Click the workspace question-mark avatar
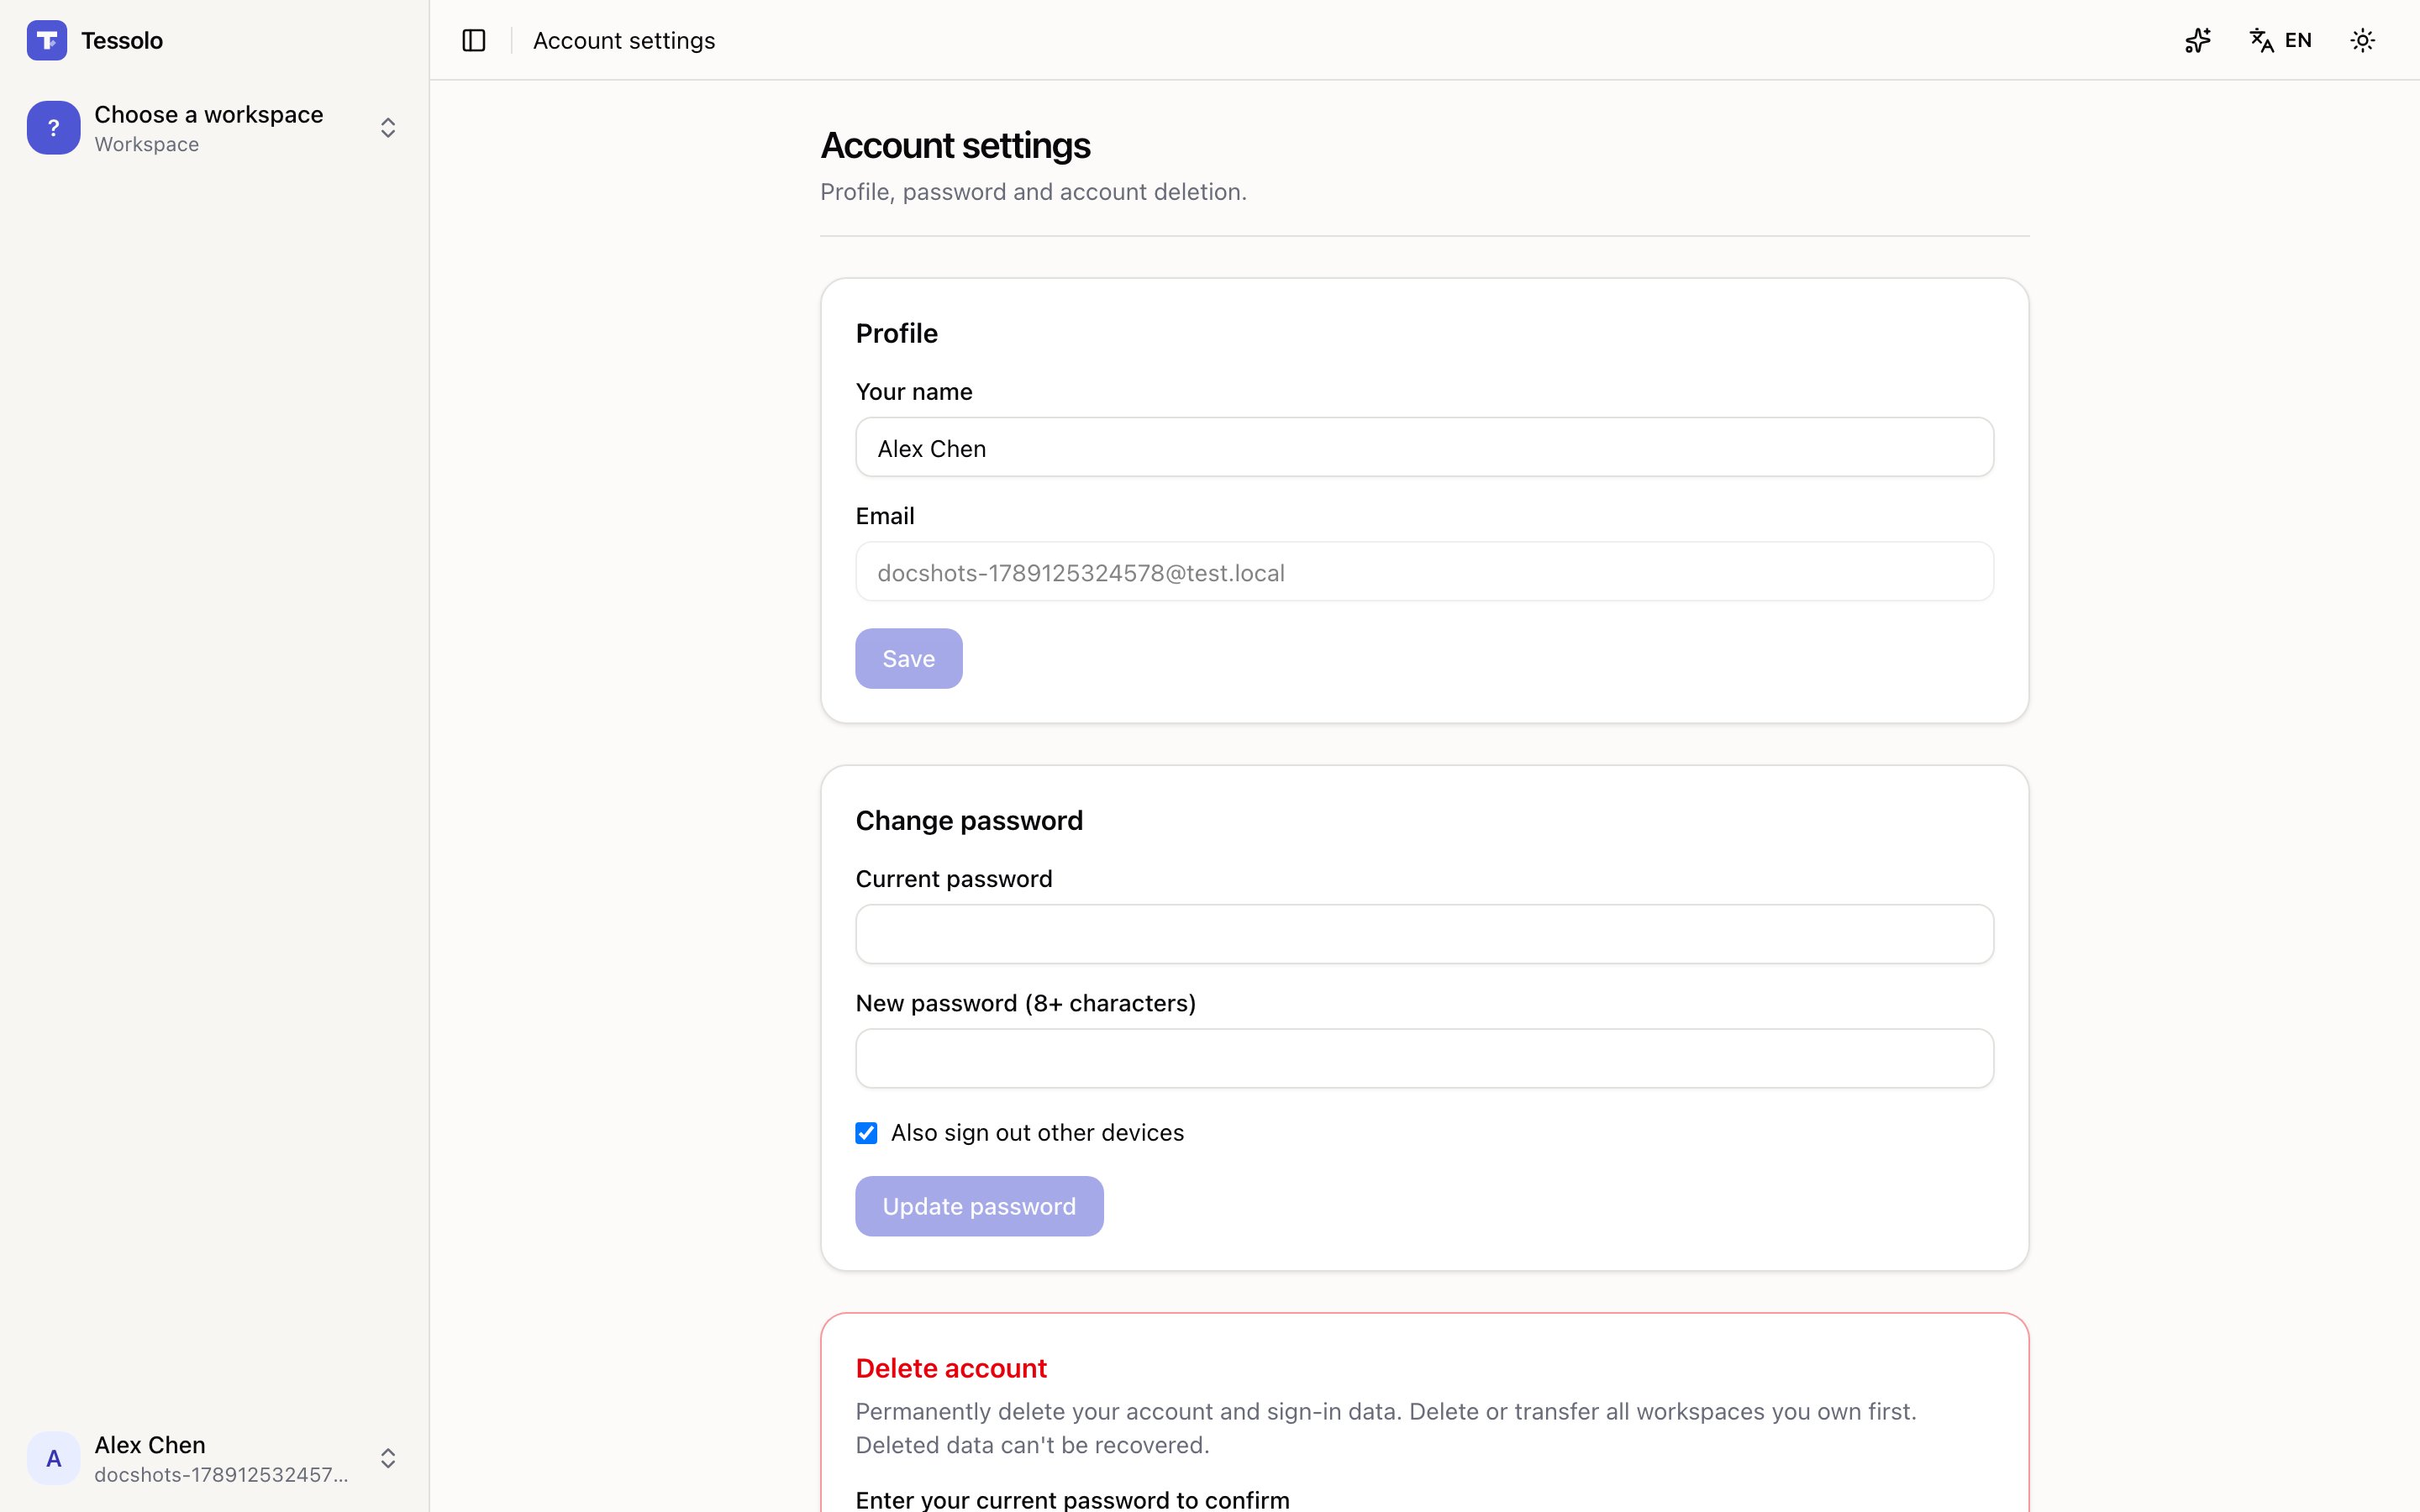Image resolution: width=2420 pixels, height=1512 pixels. (54, 128)
